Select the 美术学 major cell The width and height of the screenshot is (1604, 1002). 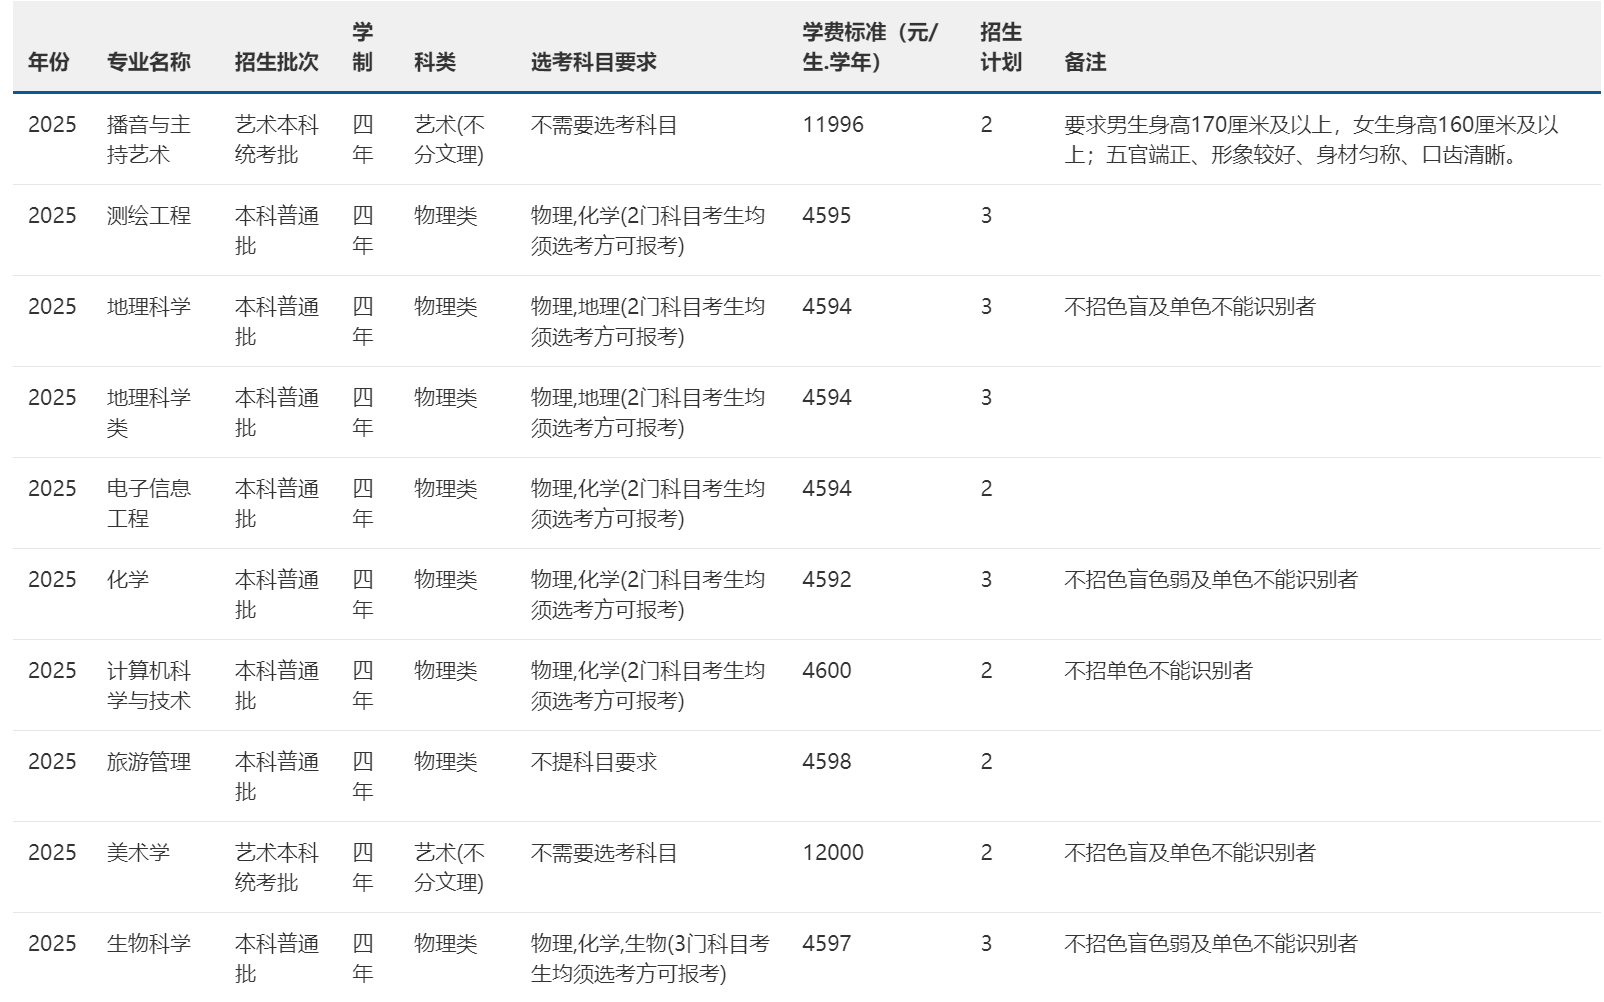[138, 853]
